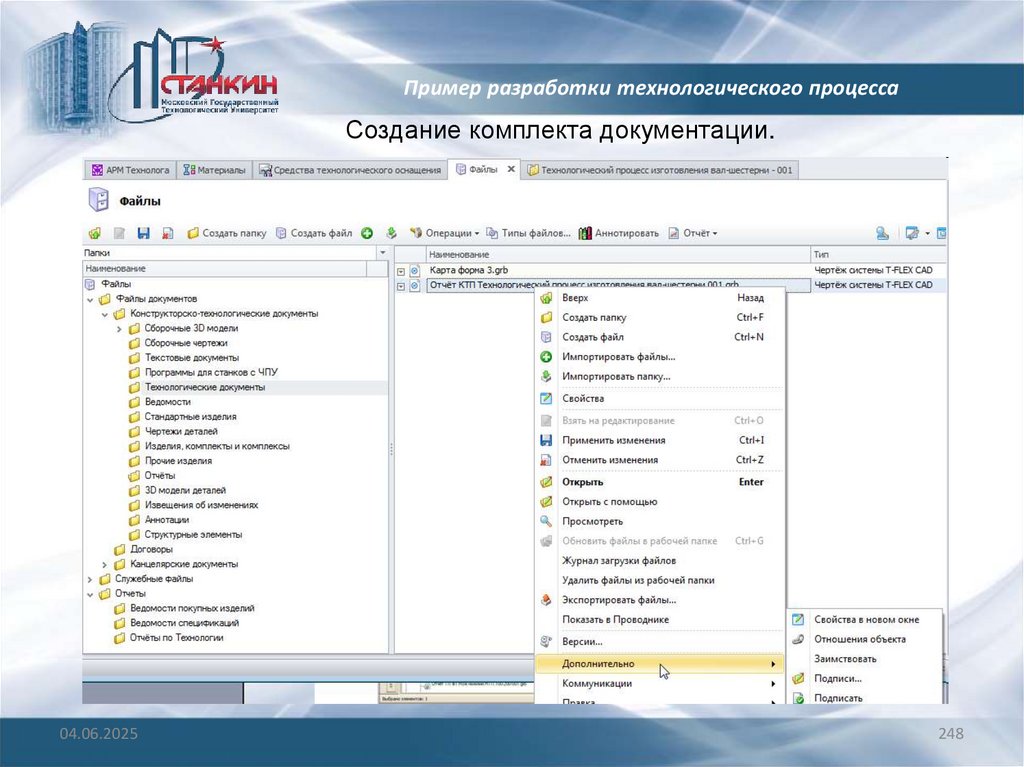Click Импортировать папку in context menu
The width and height of the screenshot is (1024, 767).
pos(616,376)
